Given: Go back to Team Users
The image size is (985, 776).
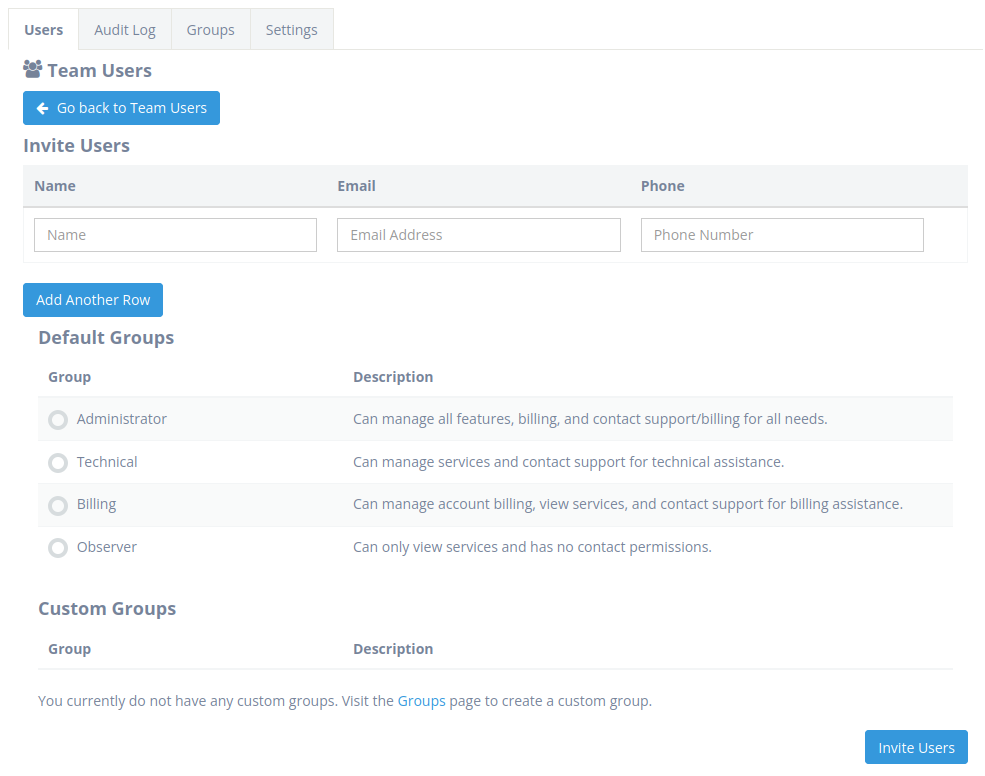Looking at the screenshot, I should click(x=121, y=108).
